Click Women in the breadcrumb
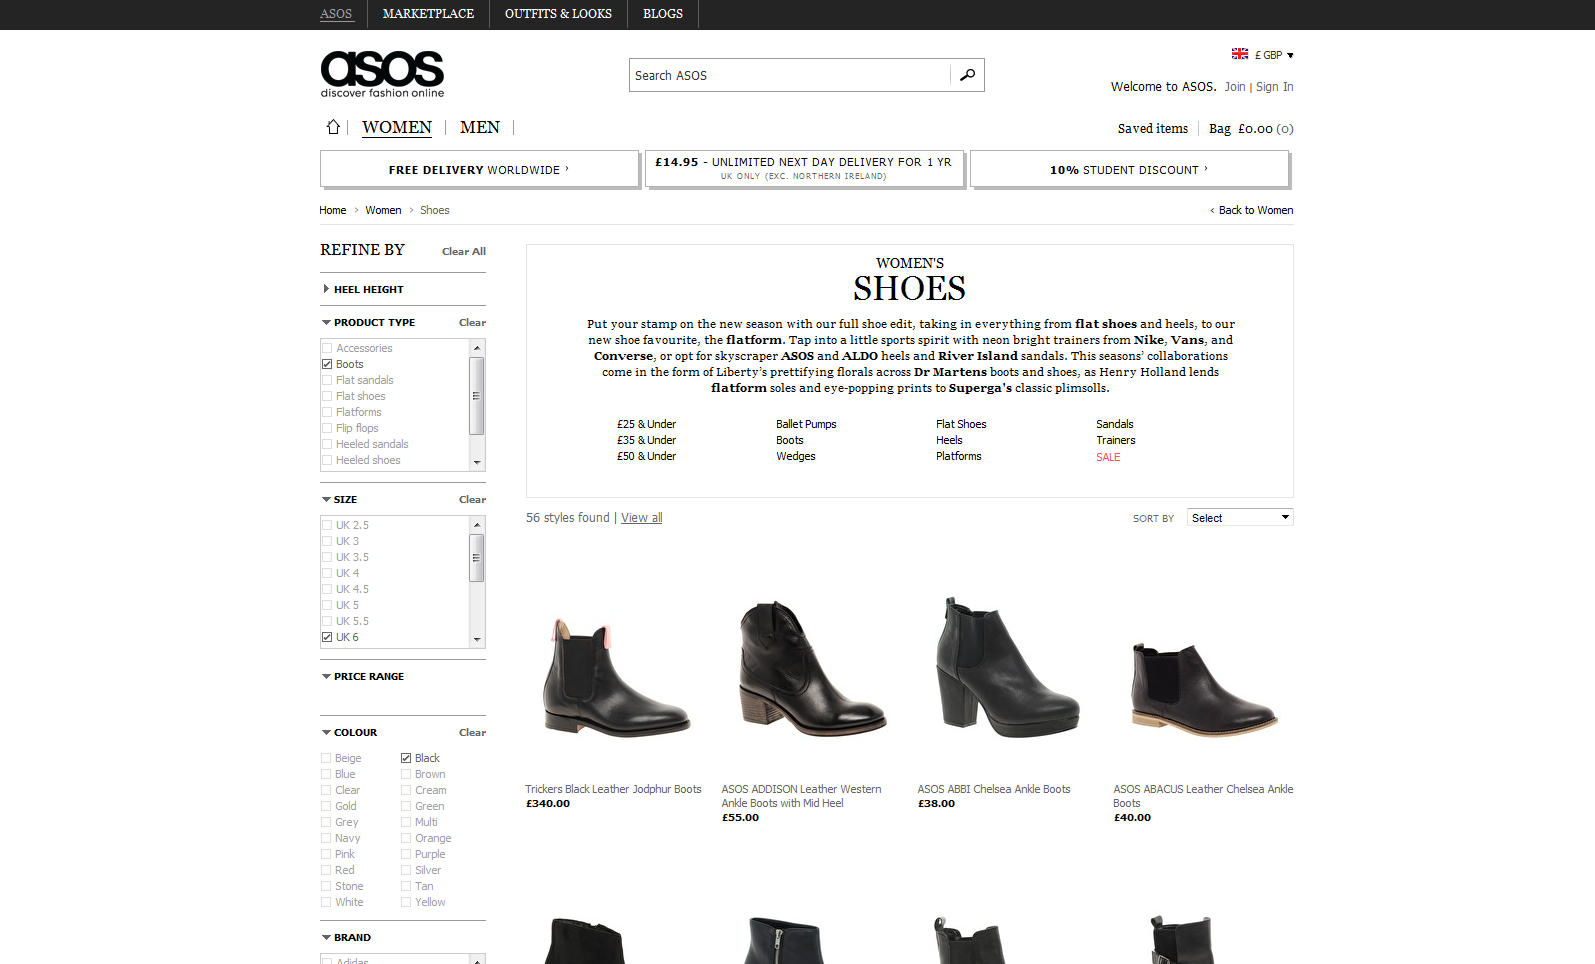Screen dimensions: 1595x964 click(x=383, y=210)
